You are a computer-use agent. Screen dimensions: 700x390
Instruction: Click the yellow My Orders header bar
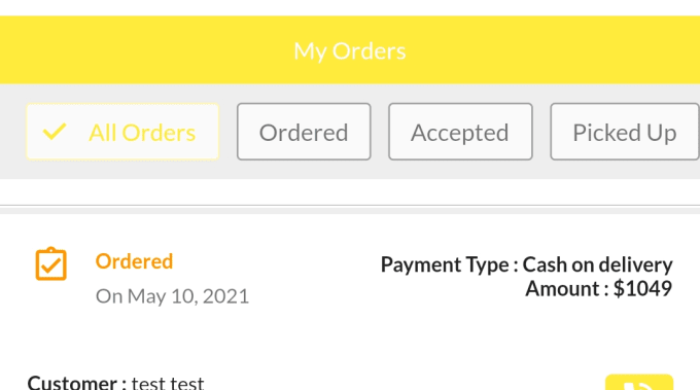pos(350,50)
